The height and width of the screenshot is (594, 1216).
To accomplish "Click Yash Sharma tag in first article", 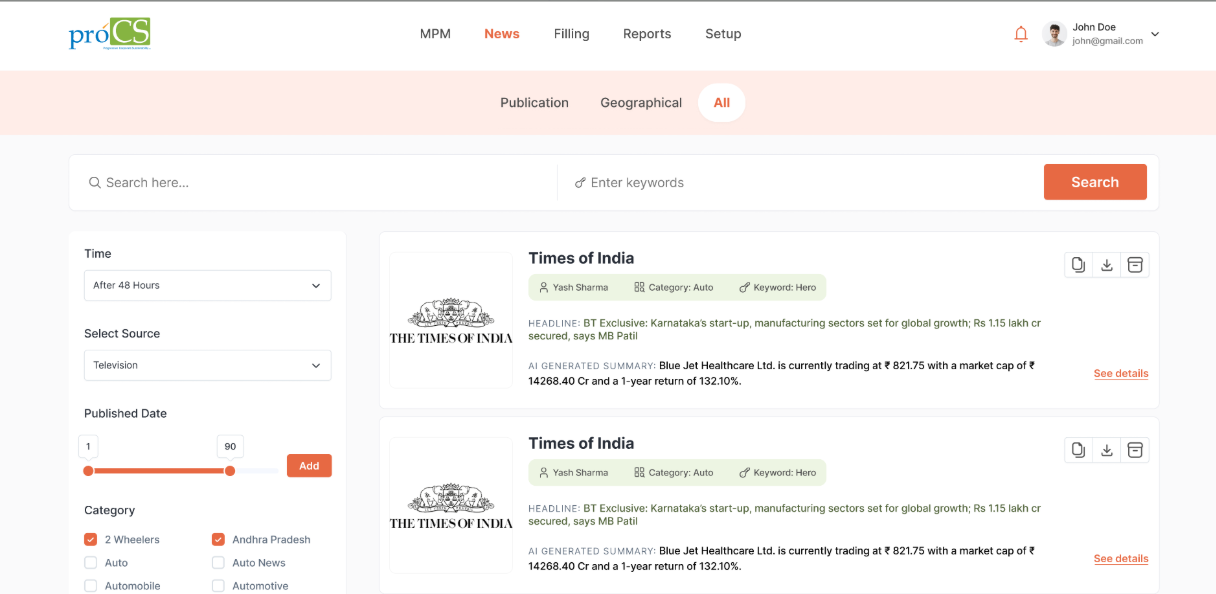I will click(573, 288).
